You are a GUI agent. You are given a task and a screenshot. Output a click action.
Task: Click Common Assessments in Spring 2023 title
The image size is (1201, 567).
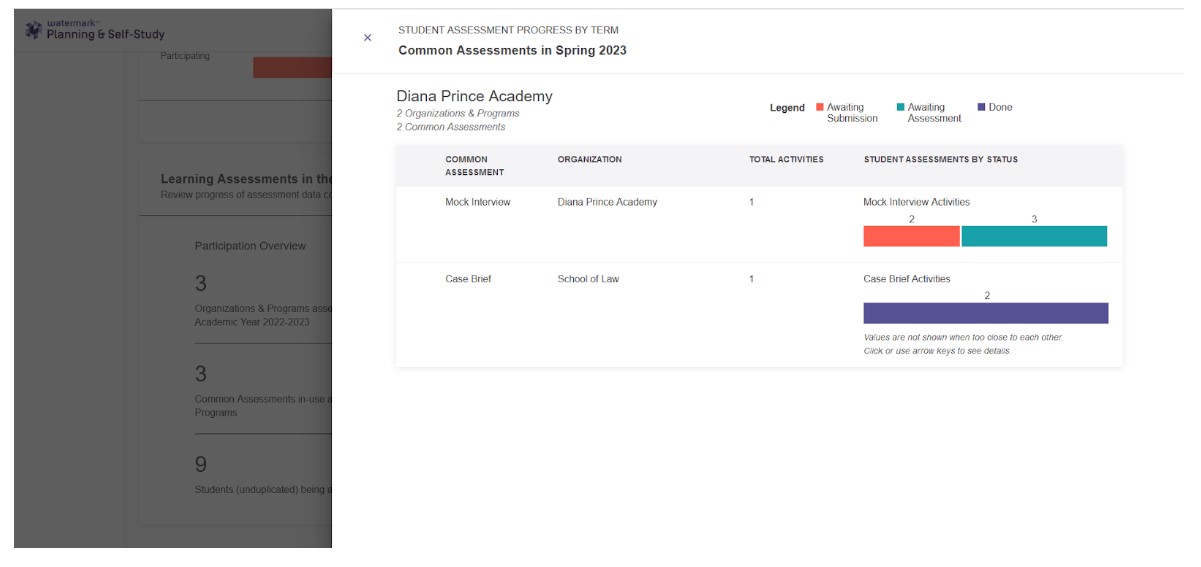[512, 50]
